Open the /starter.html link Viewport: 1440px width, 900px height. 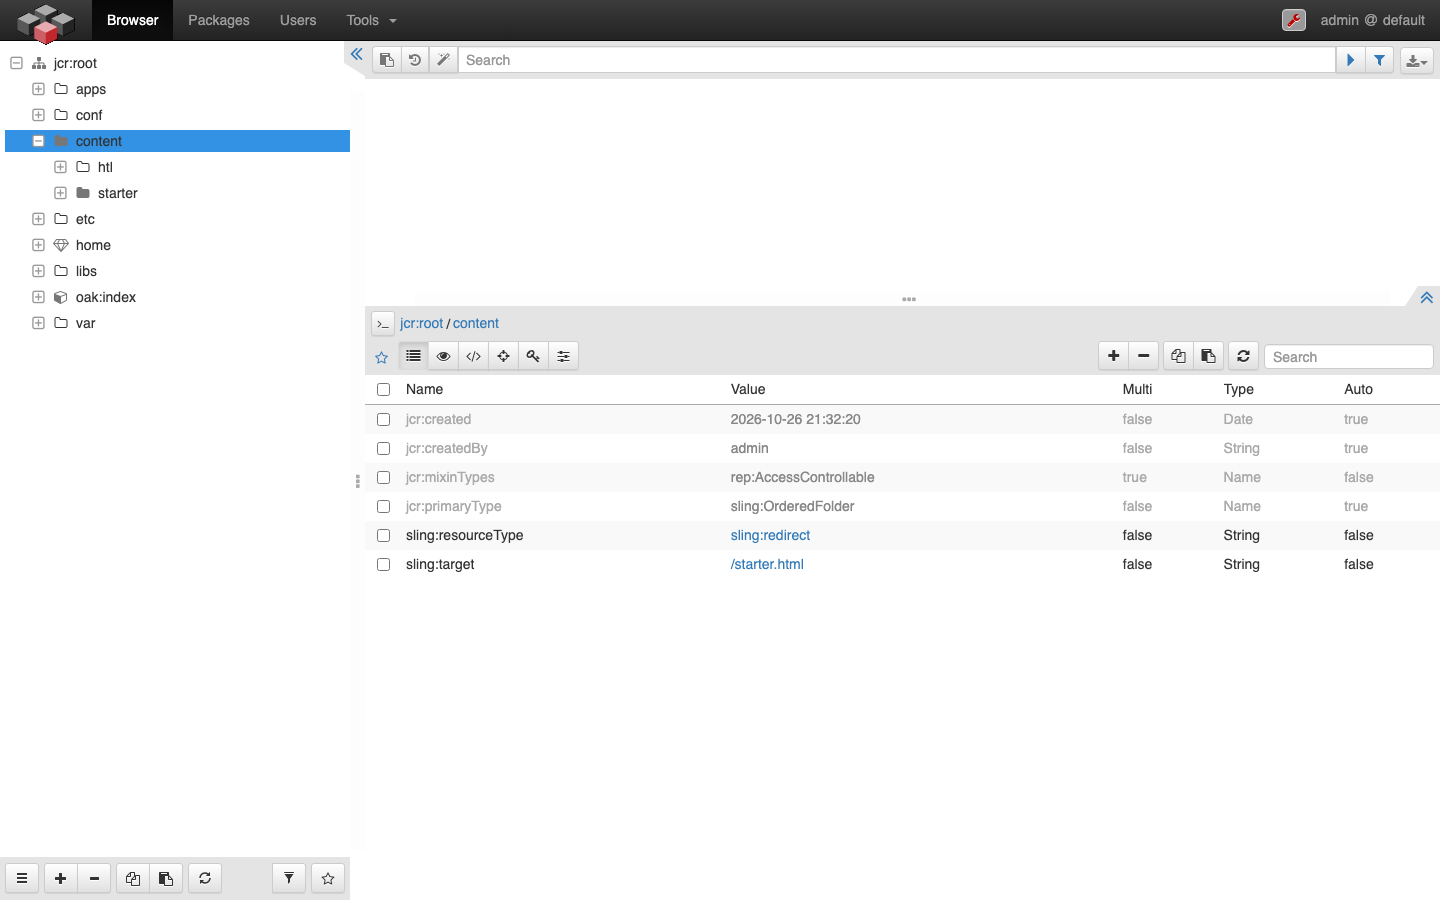tap(767, 564)
